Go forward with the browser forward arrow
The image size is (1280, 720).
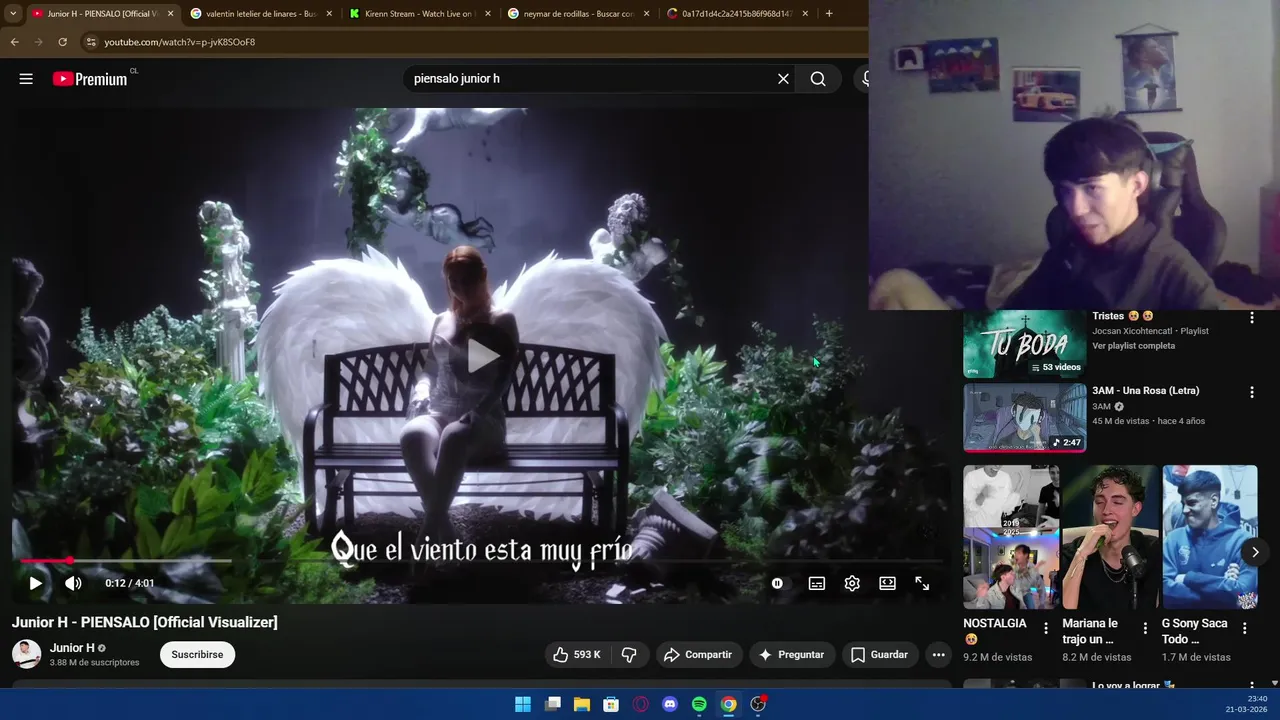point(38,42)
